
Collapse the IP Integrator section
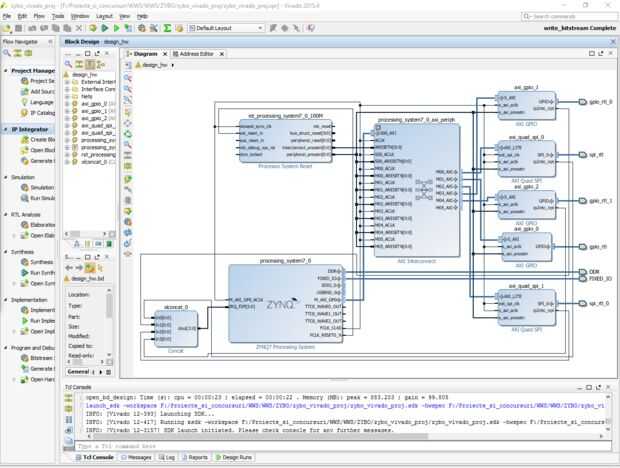point(6,129)
